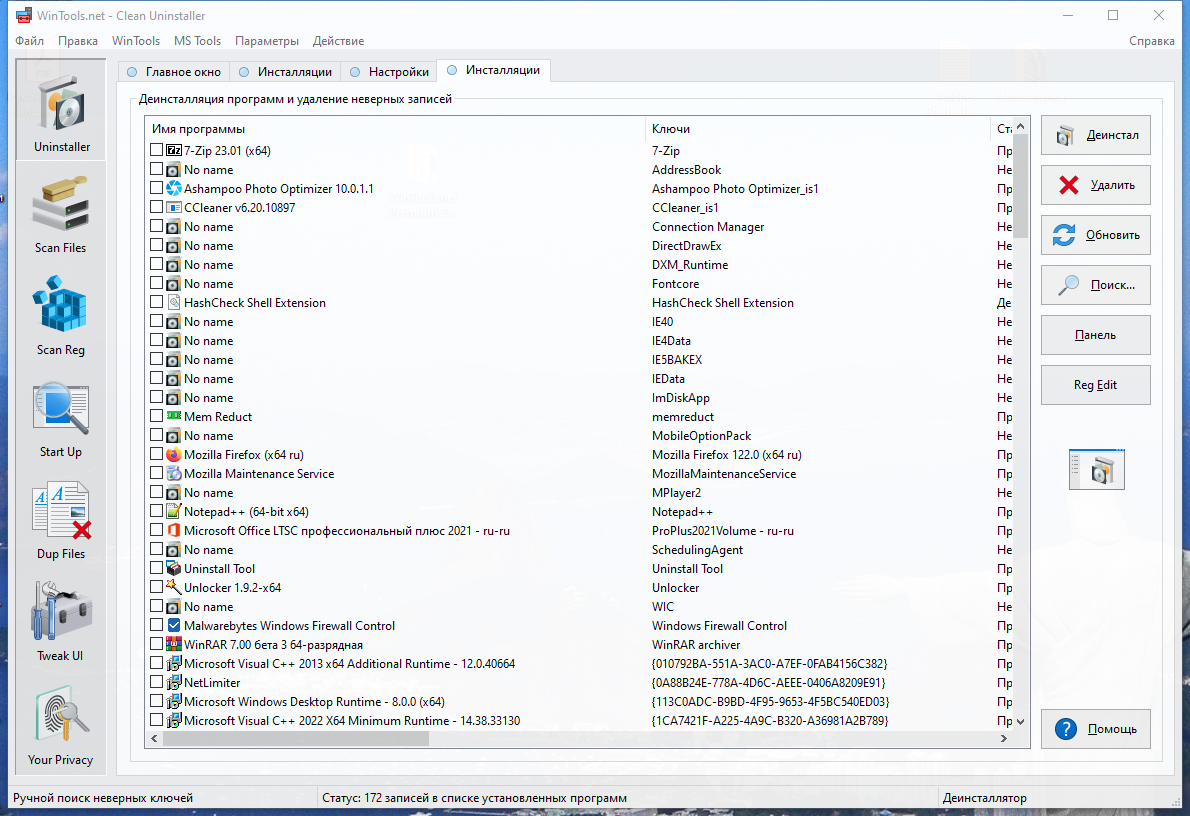Open the Dup Files tool
The image size is (1190, 816).
pyautogui.click(x=61, y=521)
